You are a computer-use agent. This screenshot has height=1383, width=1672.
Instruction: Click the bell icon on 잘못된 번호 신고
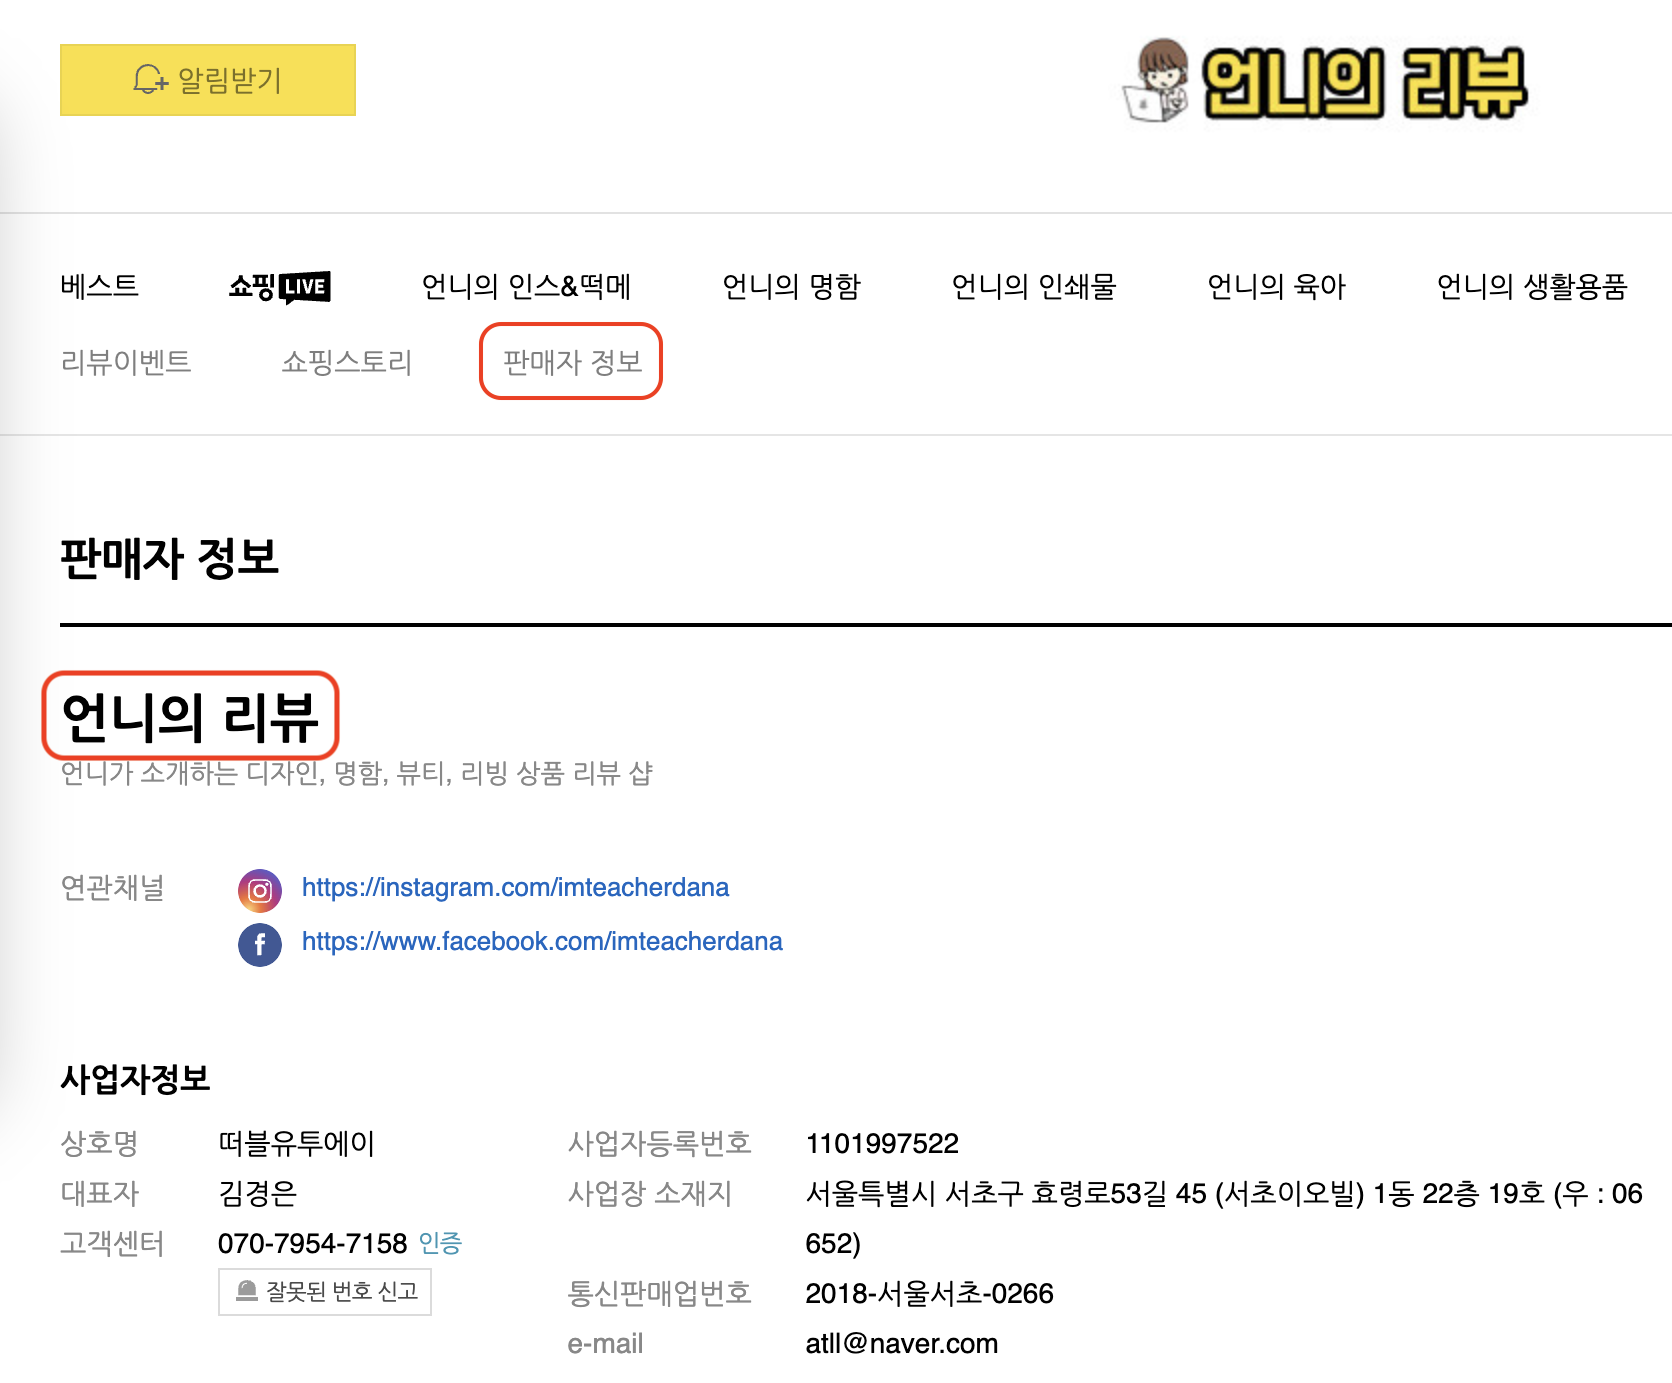pyautogui.click(x=247, y=1291)
